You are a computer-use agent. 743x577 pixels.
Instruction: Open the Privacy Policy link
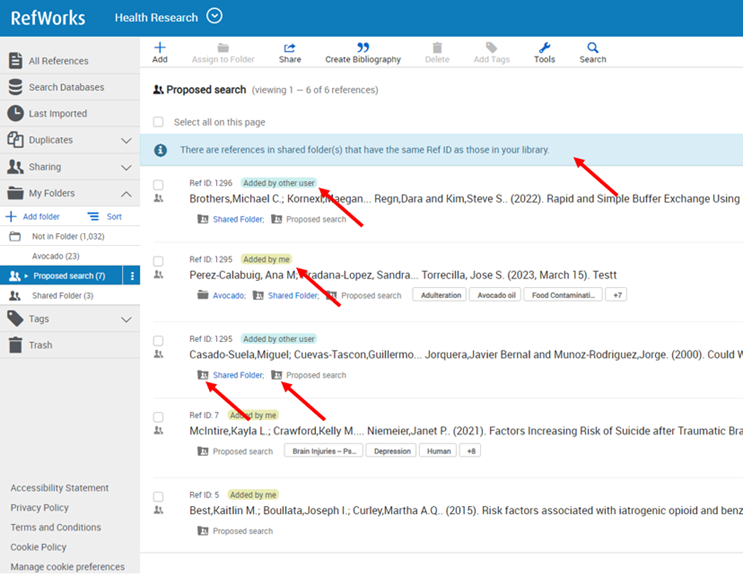40,508
